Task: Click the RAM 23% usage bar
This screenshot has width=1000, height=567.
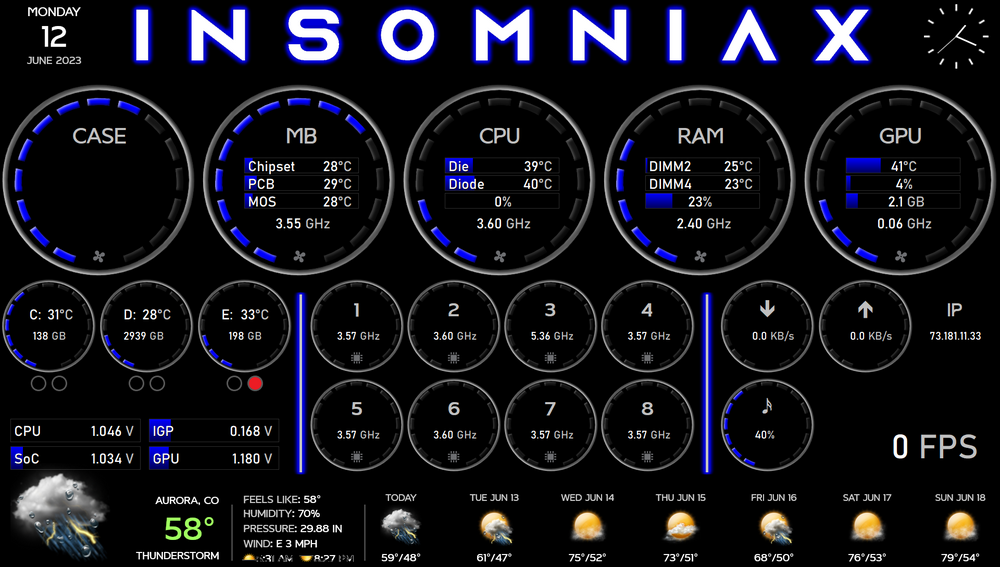Action: pos(701,201)
